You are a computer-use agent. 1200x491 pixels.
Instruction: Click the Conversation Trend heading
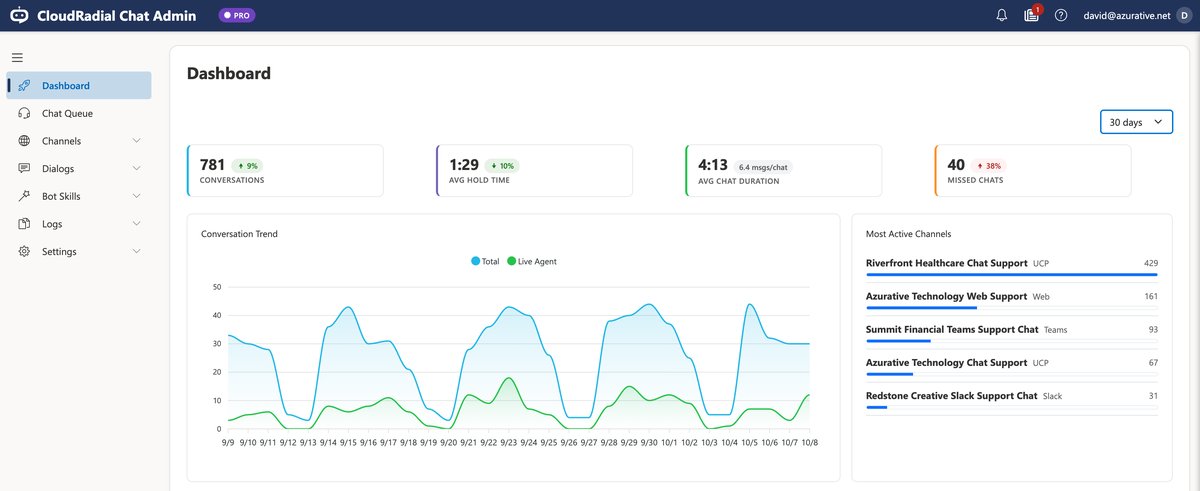(x=239, y=234)
